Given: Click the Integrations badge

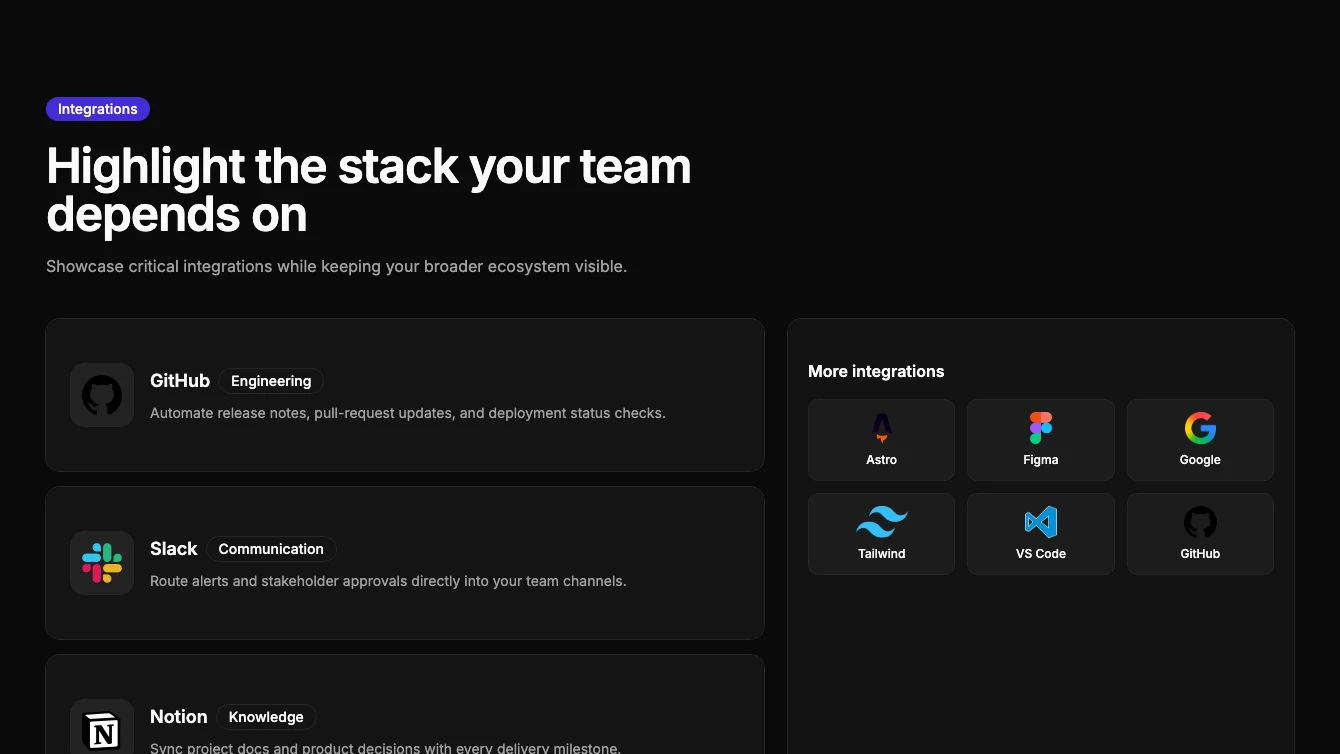Looking at the screenshot, I should [98, 109].
